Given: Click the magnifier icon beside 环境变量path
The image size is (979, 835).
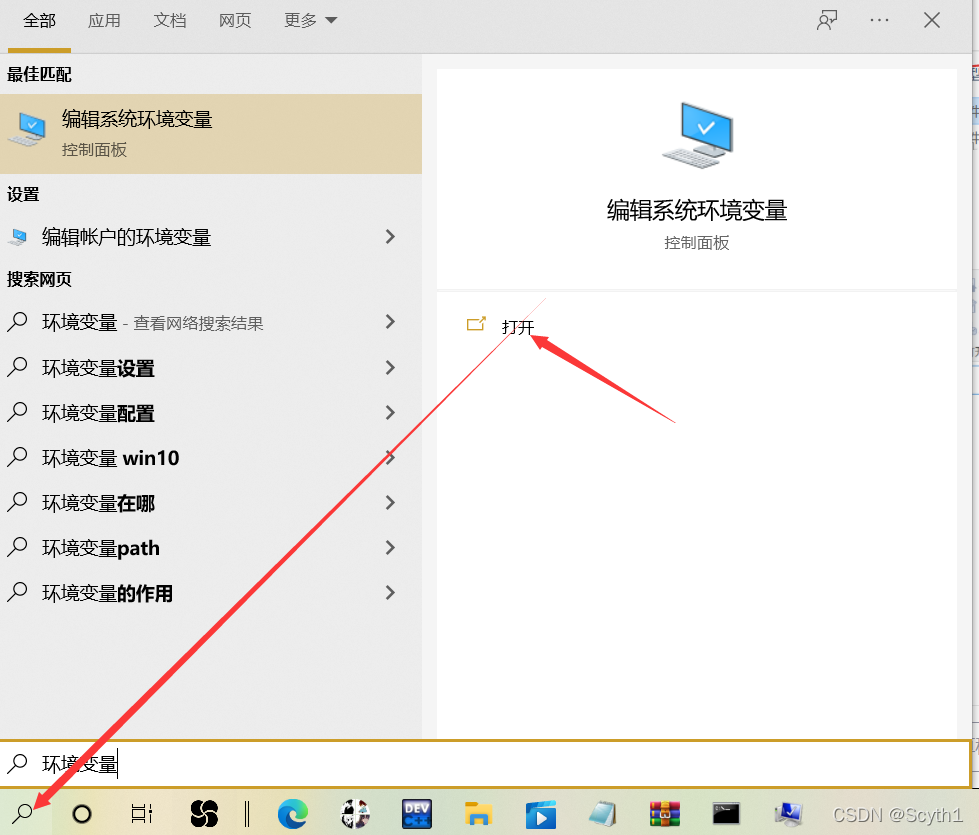Looking at the screenshot, I should (17, 547).
